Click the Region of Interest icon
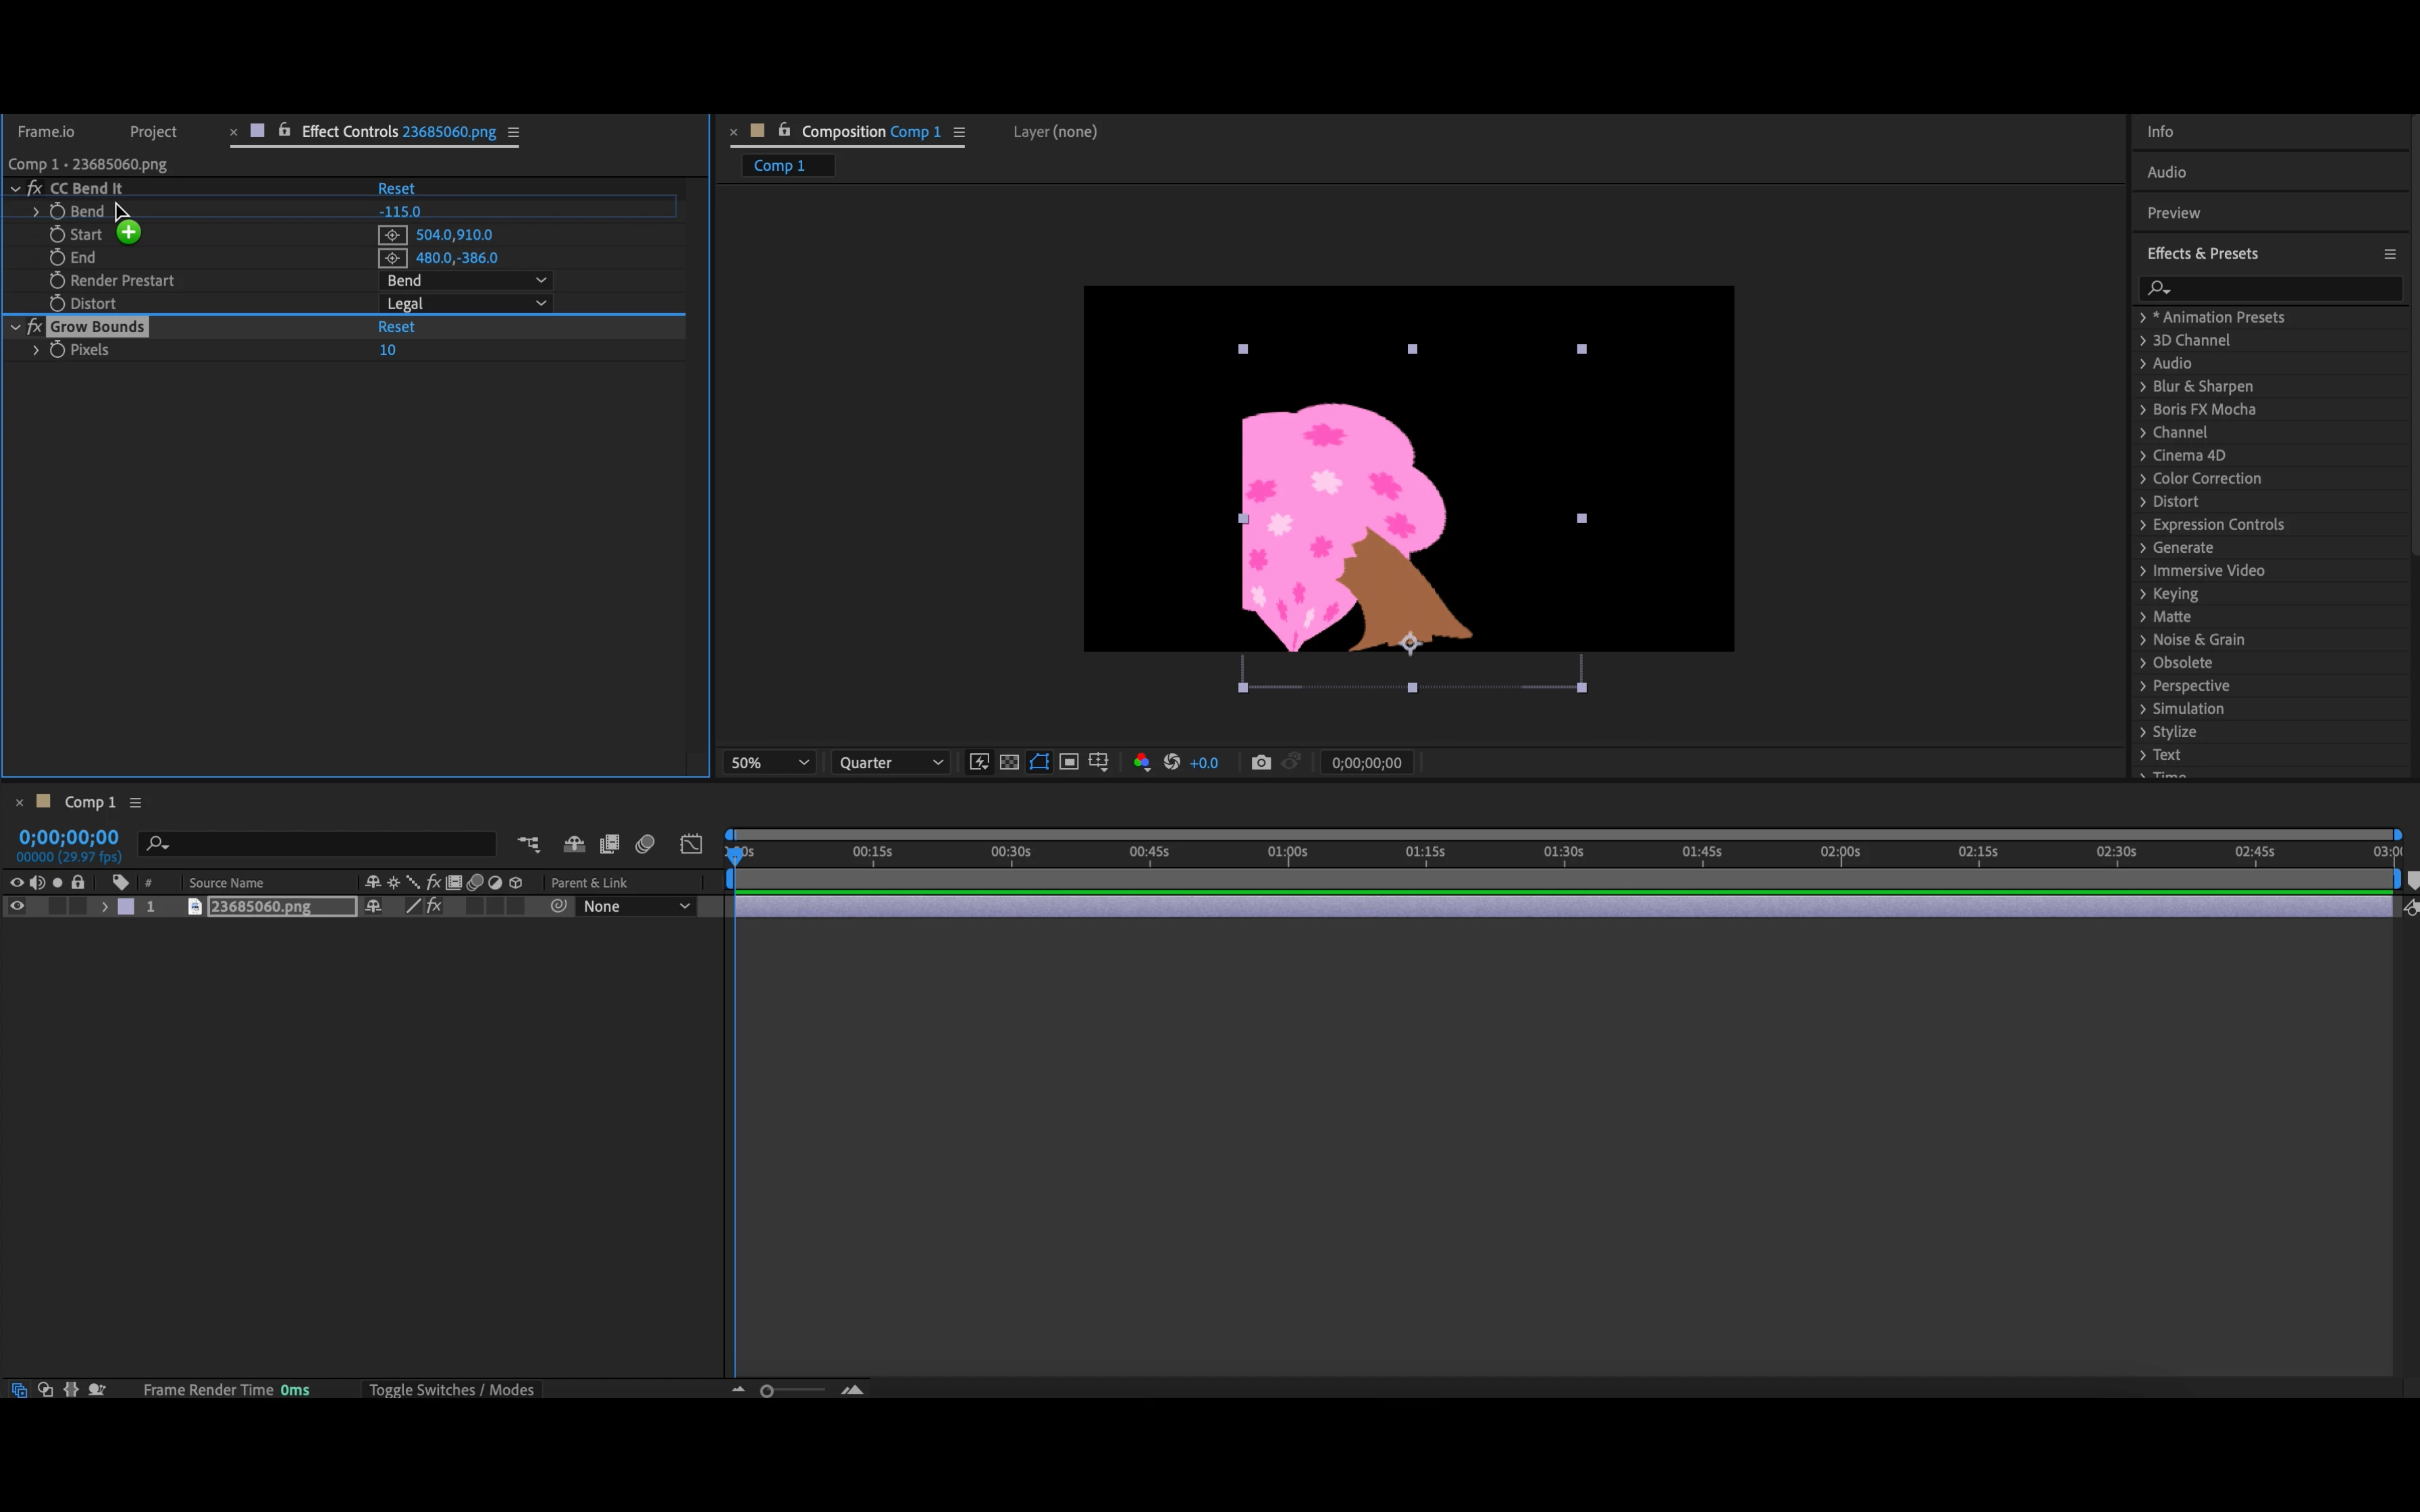Image resolution: width=2420 pixels, height=1512 pixels. pyautogui.click(x=1069, y=762)
